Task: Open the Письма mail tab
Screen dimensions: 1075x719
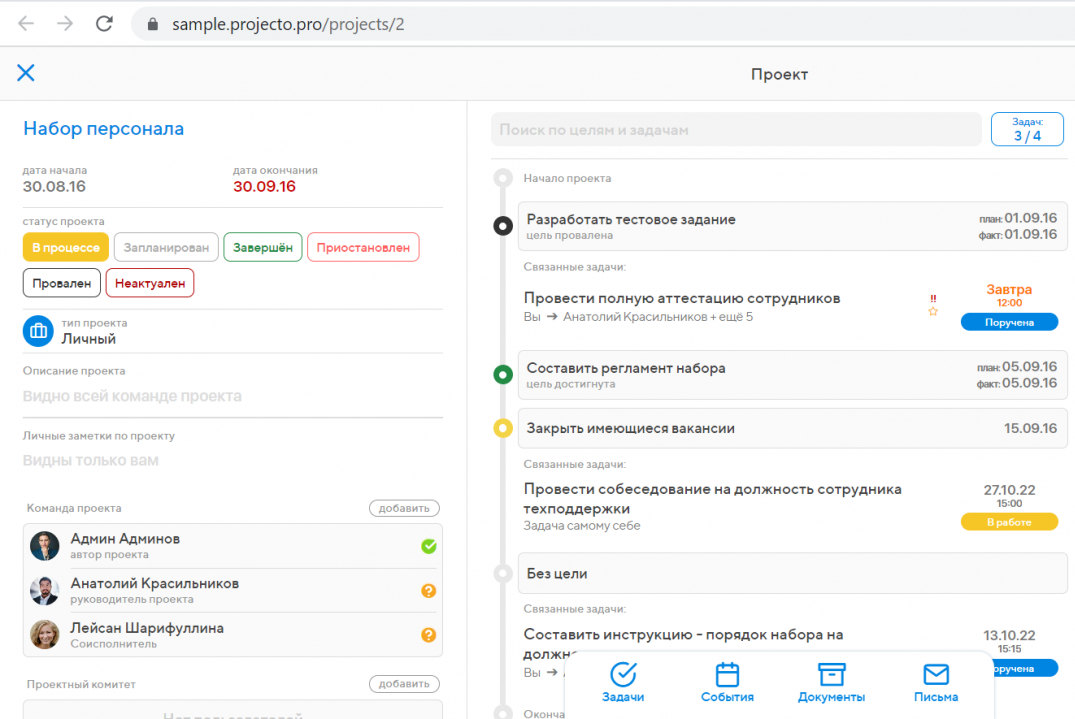Action: pyautogui.click(x=936, y=683)
